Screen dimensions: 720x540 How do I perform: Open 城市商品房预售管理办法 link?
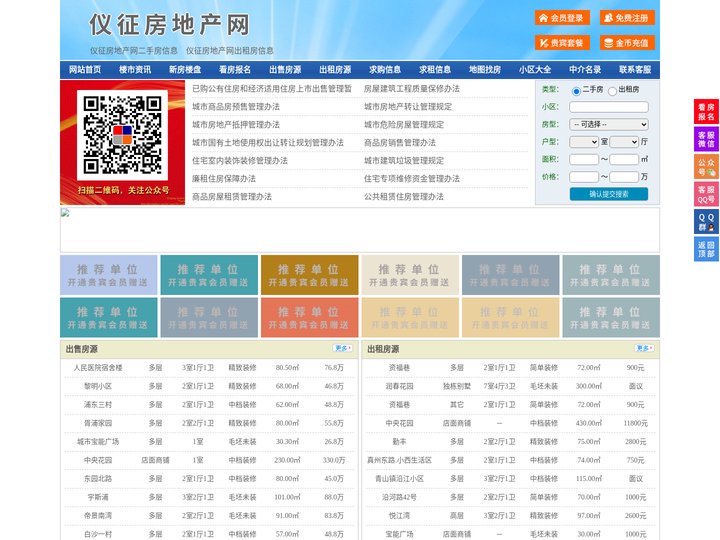[236, 107]
